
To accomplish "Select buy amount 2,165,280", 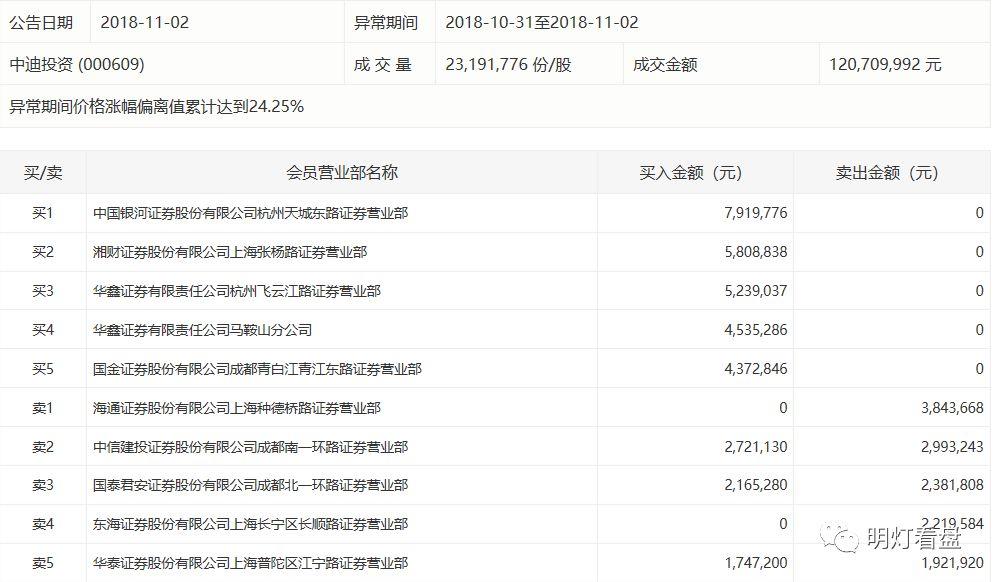I will click(x=756, y=486).
